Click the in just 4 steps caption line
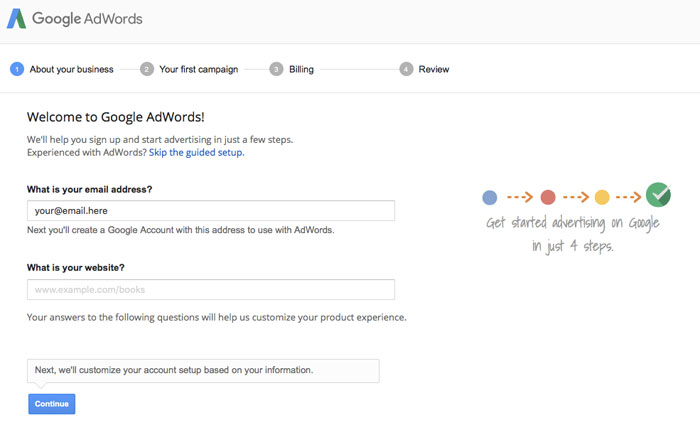Image resolution: width=700 pixels, height=430 pixels. click(573, 246)
